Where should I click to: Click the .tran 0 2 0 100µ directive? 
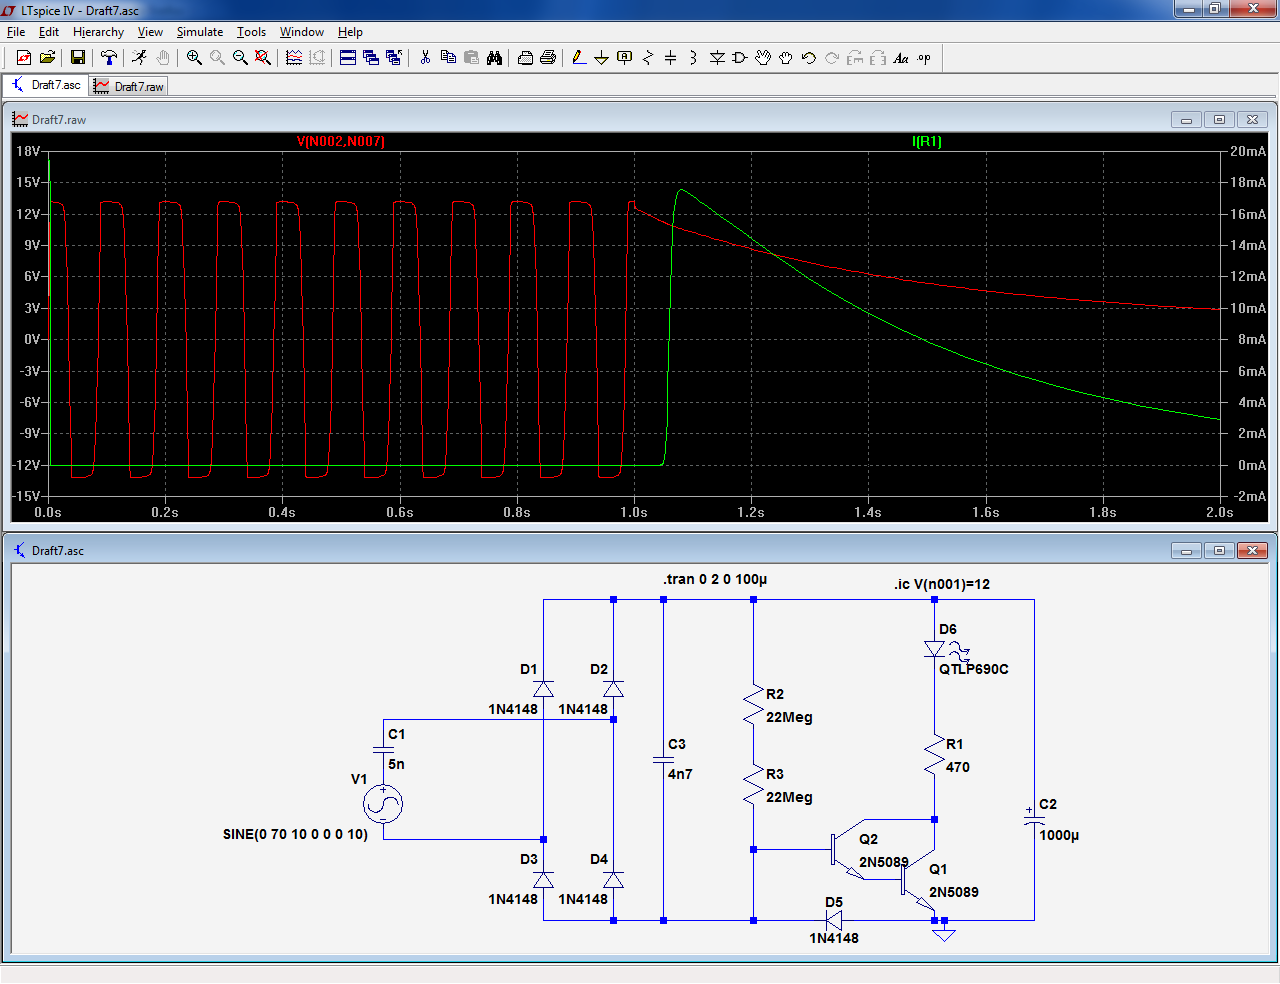pyautogui.click(x=714, y=579)
